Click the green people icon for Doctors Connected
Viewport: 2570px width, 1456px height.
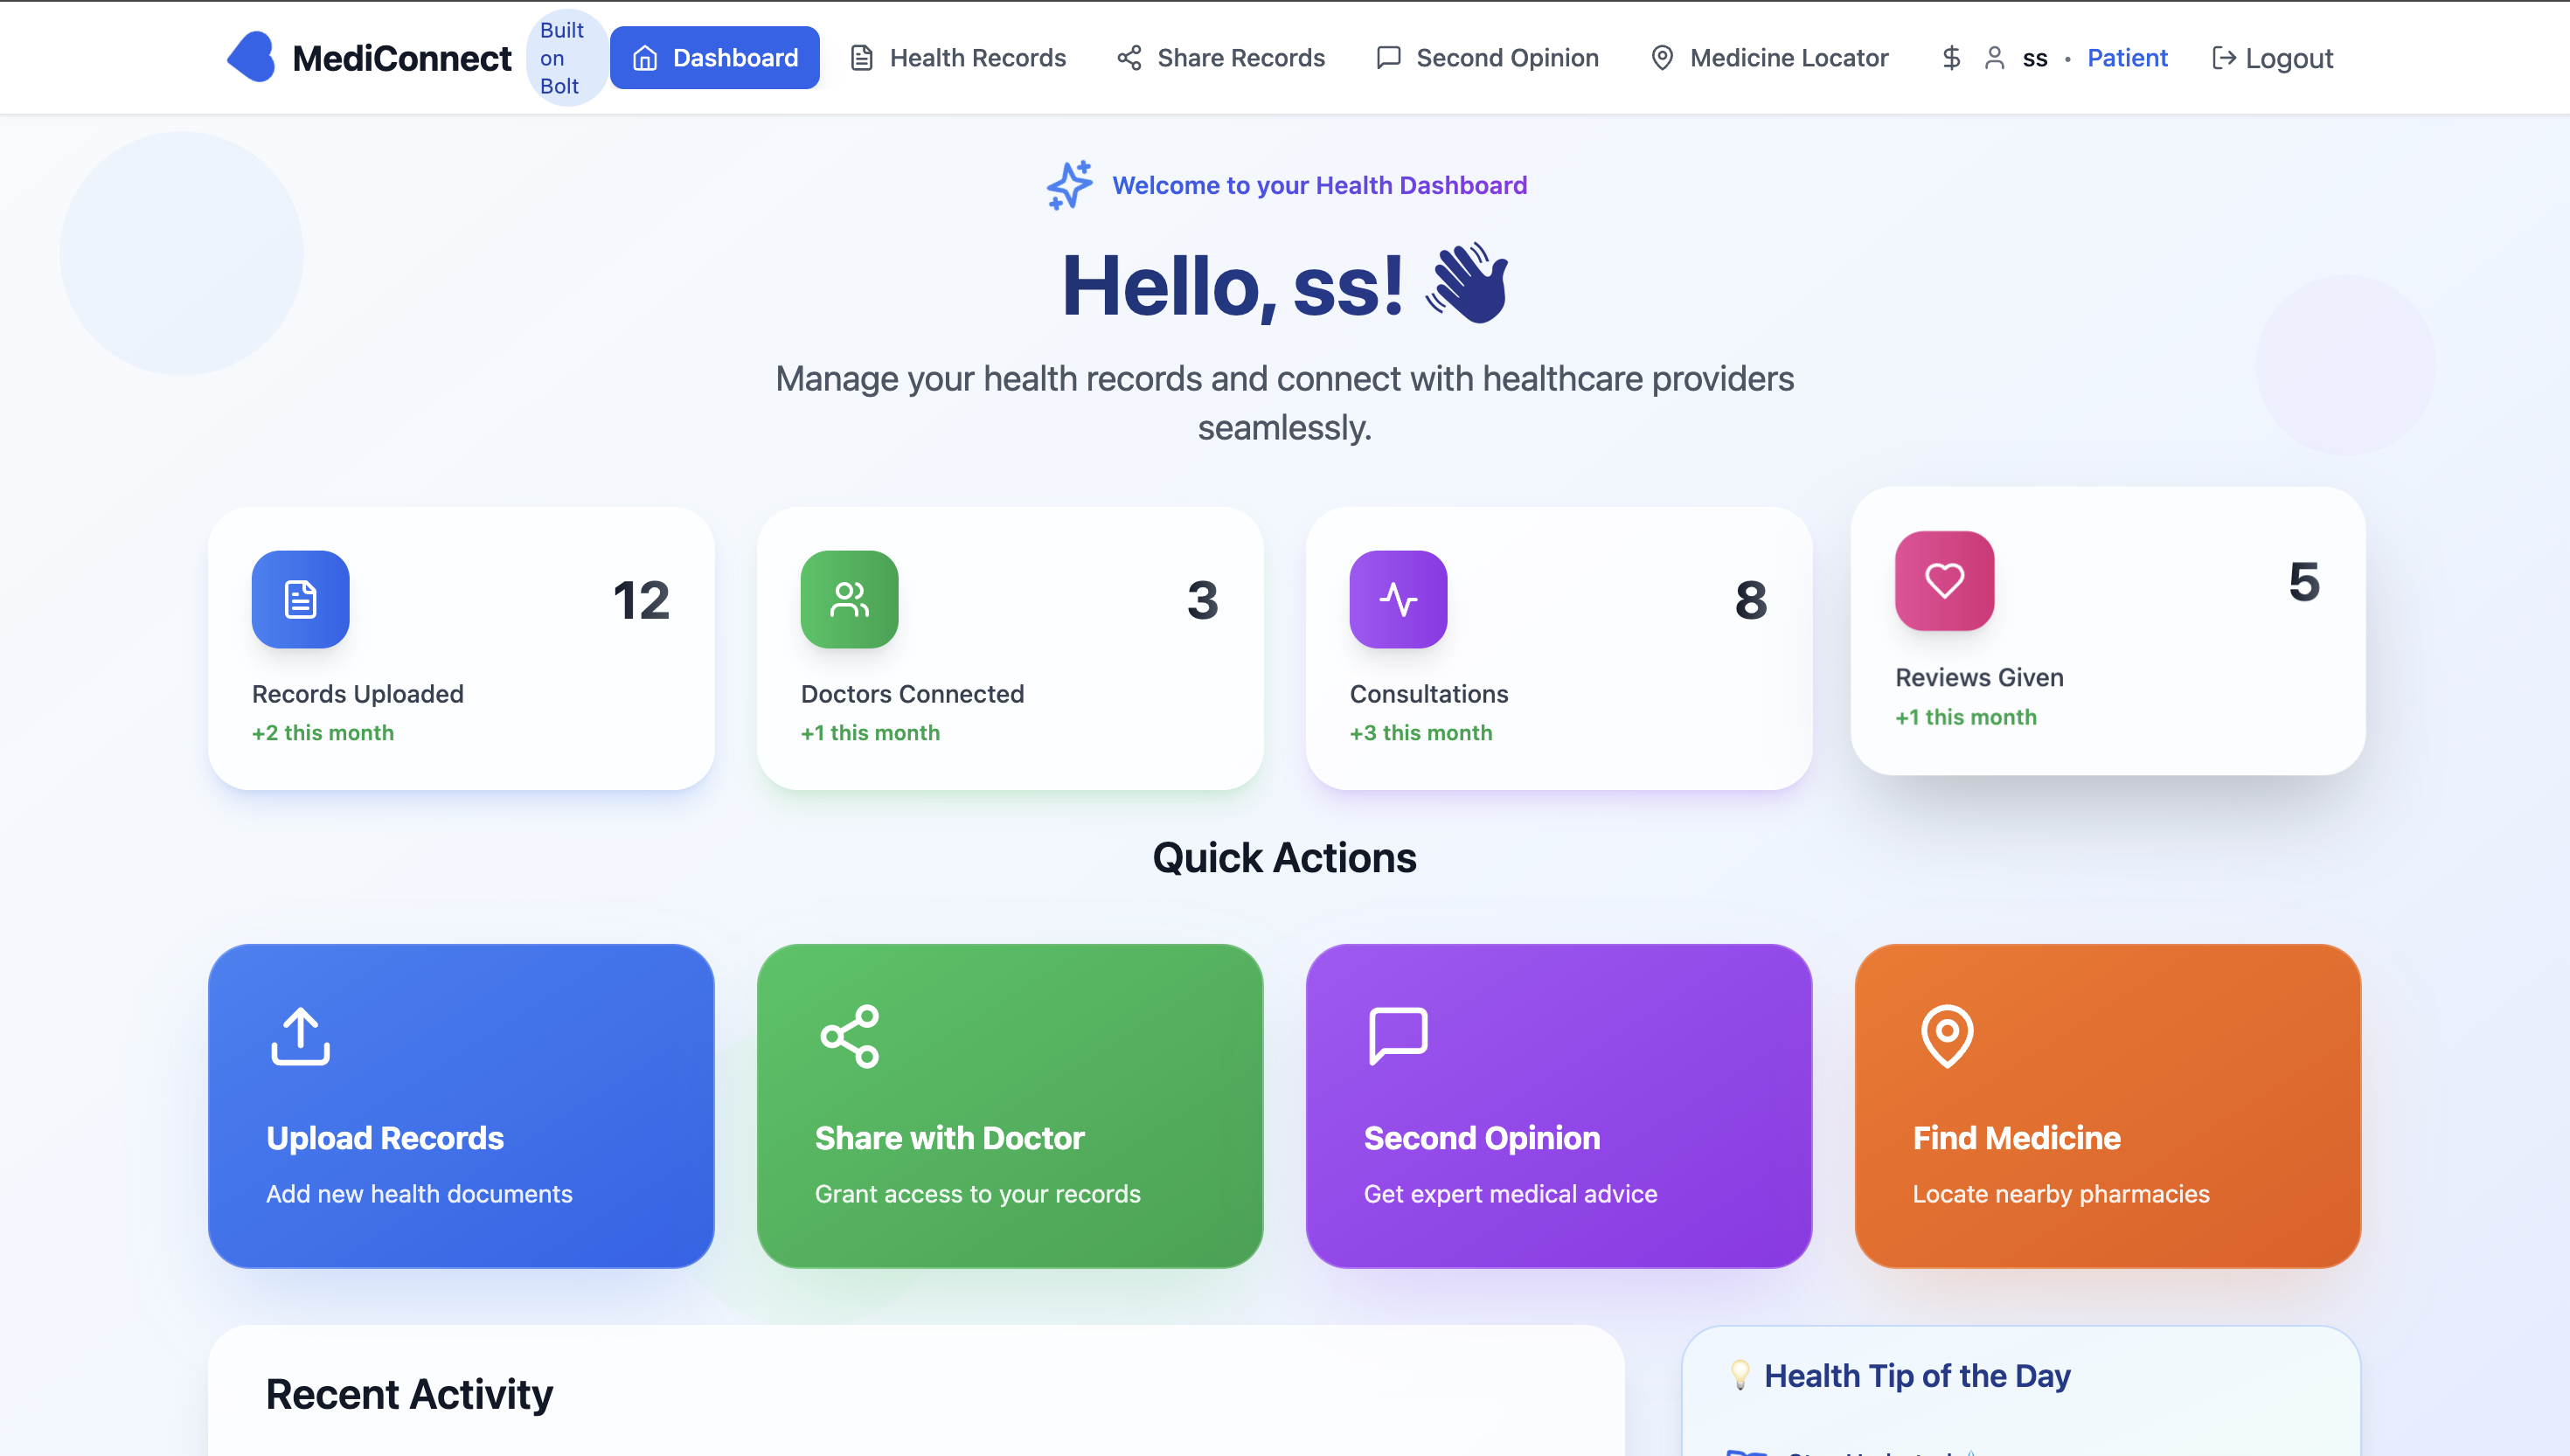click(849, 599)
